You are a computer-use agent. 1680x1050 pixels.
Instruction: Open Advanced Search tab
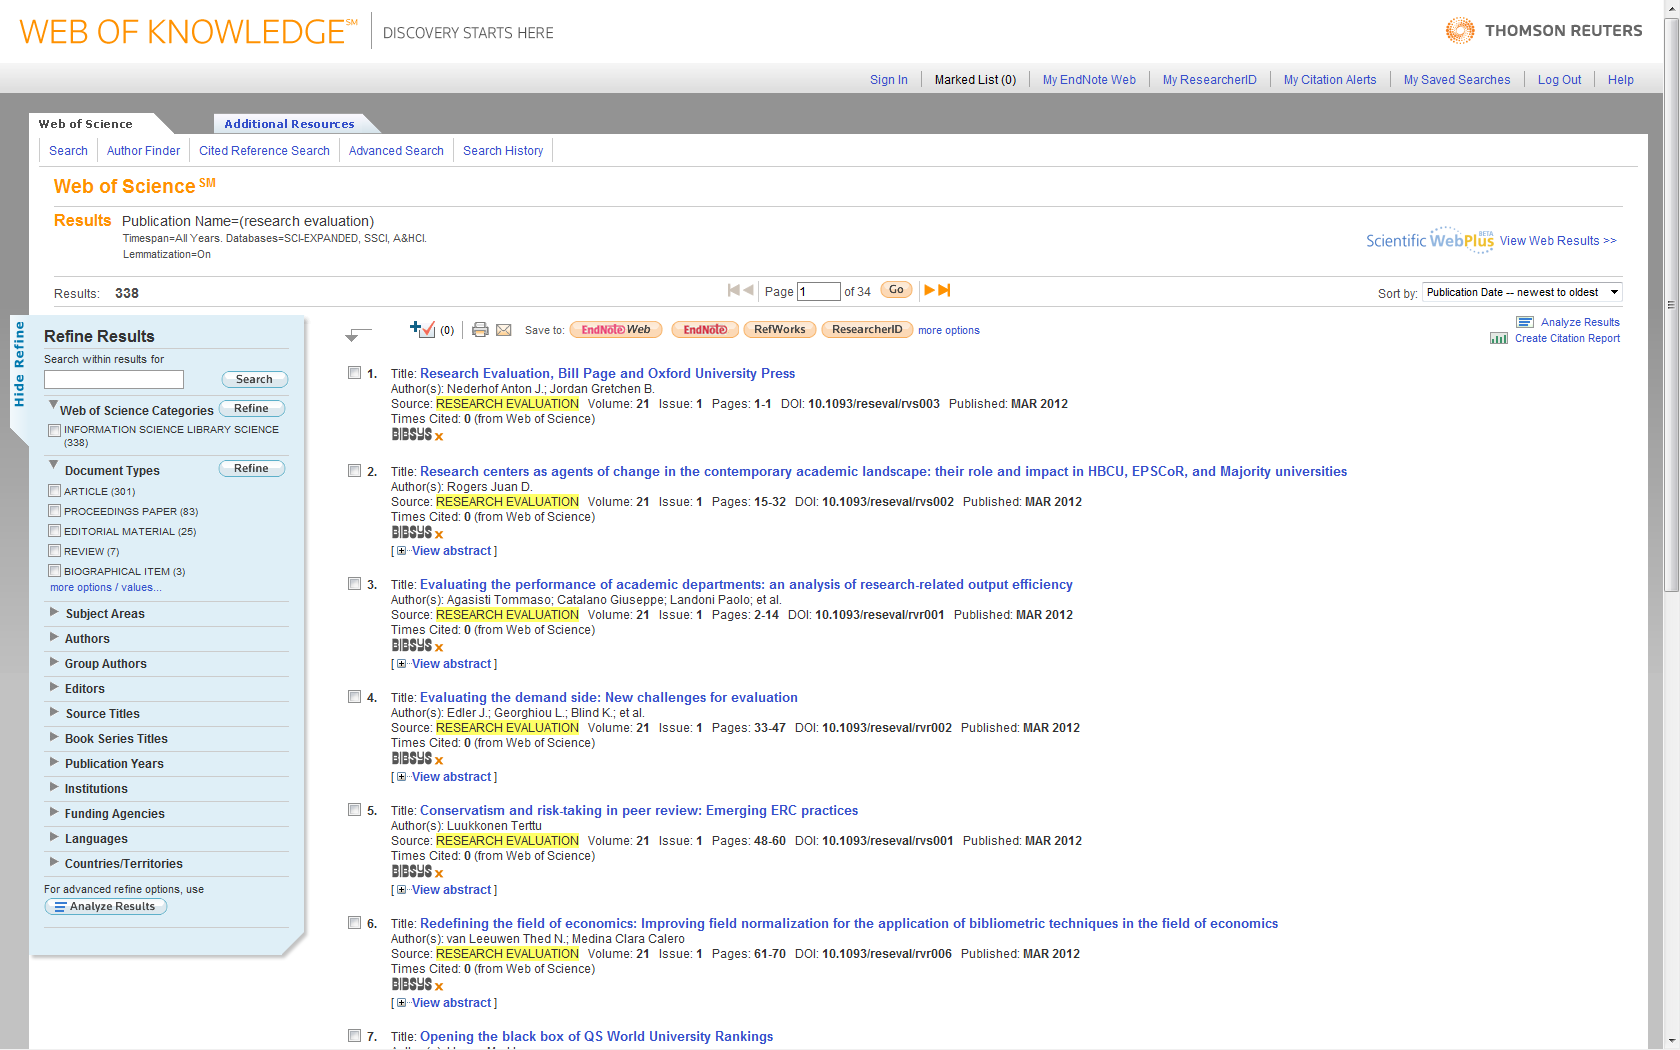[396, 151]
